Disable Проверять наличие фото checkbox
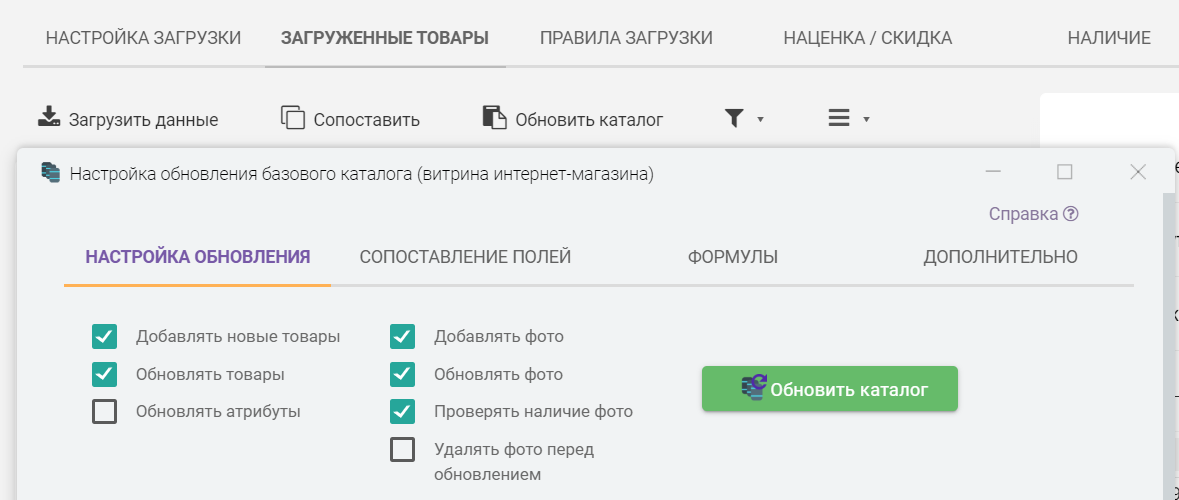This screenshot has width=1179, height=500. pyautogui.click(x=403, y=411)
